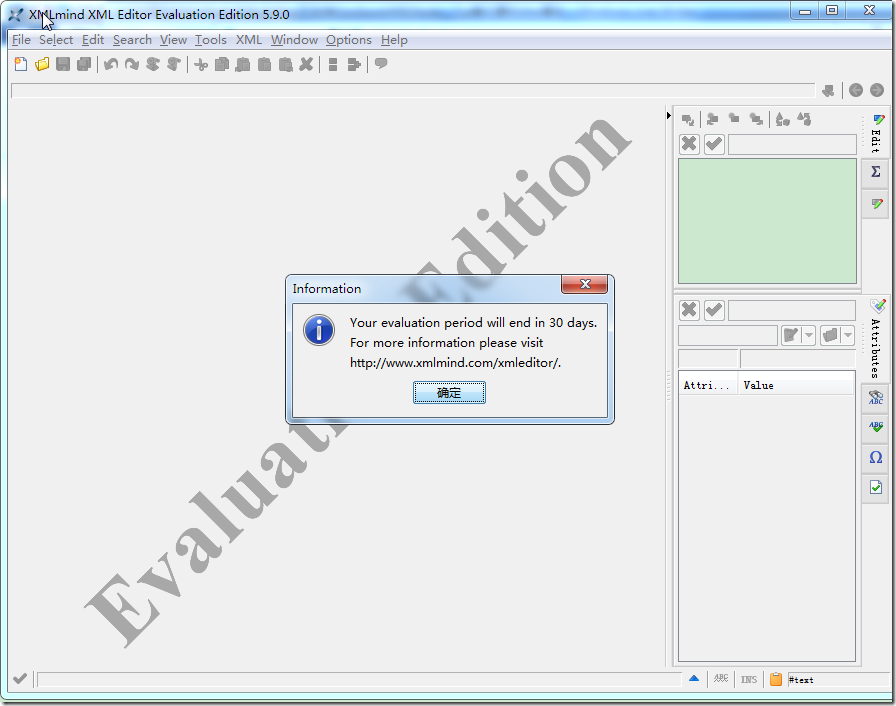Click the Paste Before icon
The width and height of the screenshot is (896, 706).
243,65
